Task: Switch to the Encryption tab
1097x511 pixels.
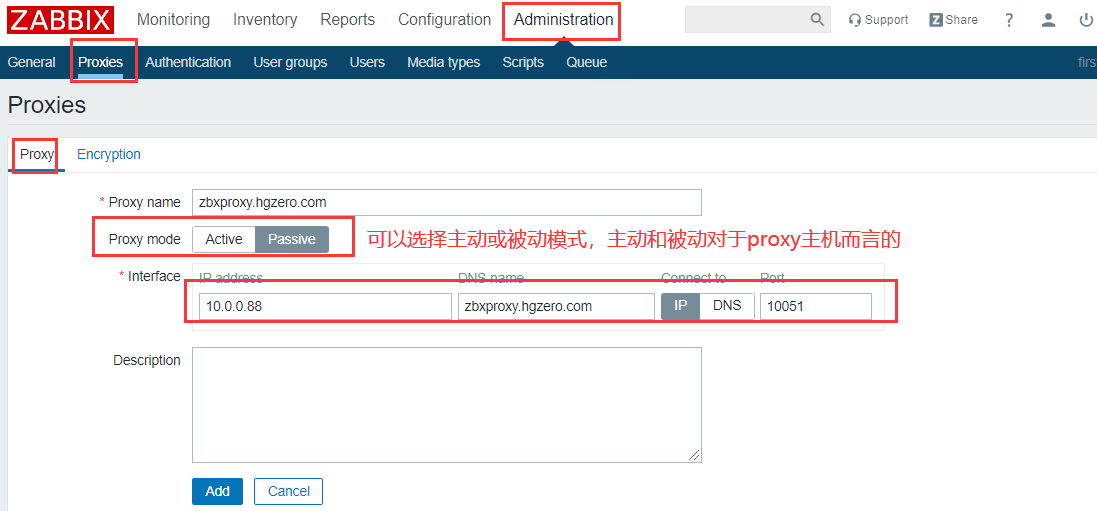Action: pos(108,154)
